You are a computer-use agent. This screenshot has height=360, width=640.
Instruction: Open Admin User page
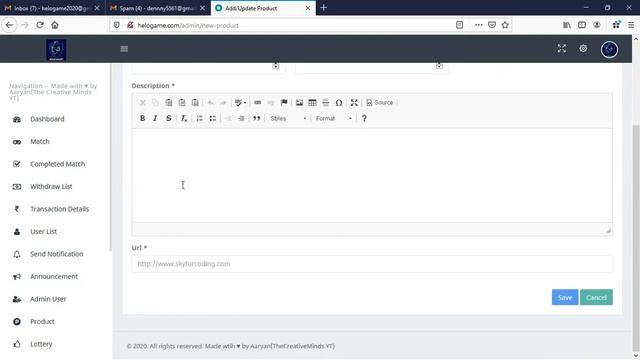click(48, 299)
